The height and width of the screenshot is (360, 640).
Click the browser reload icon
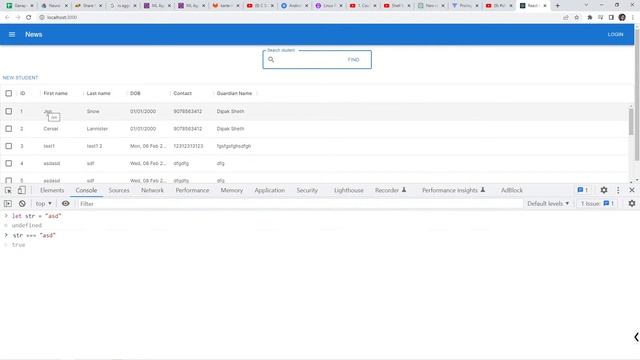click(x=29, y=18)
